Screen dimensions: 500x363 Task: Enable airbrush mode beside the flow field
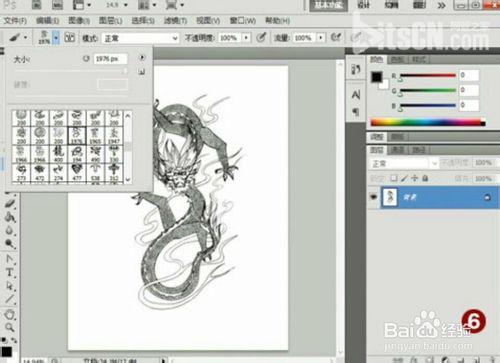point(336,37)
